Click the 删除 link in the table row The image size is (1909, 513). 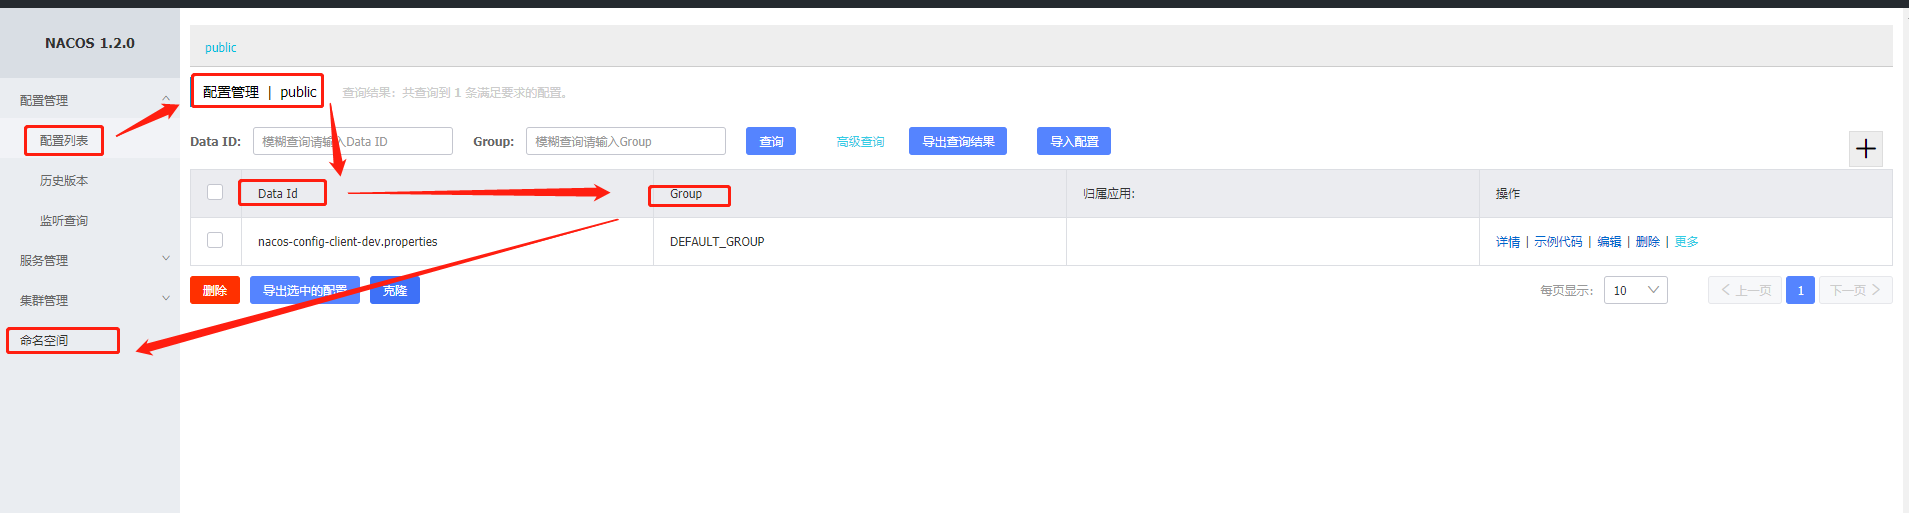[x=1648, y=242]
